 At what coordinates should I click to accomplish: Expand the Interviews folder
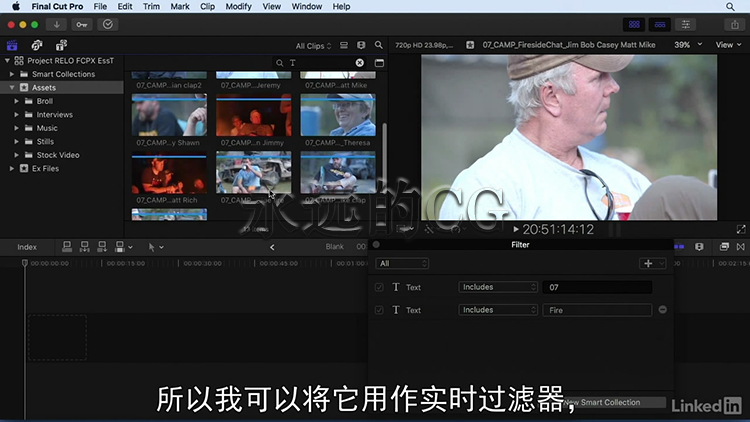(16, 114)
